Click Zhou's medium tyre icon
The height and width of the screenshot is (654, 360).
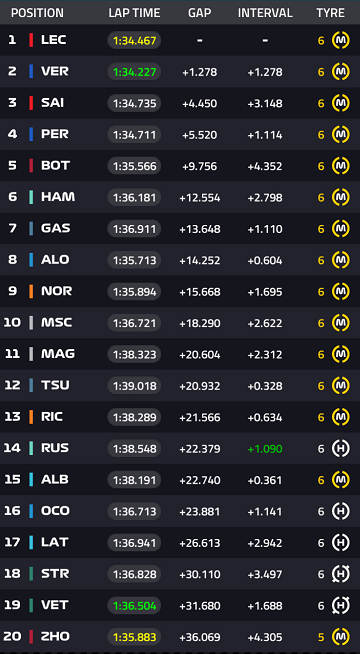(x=340, y=637)
